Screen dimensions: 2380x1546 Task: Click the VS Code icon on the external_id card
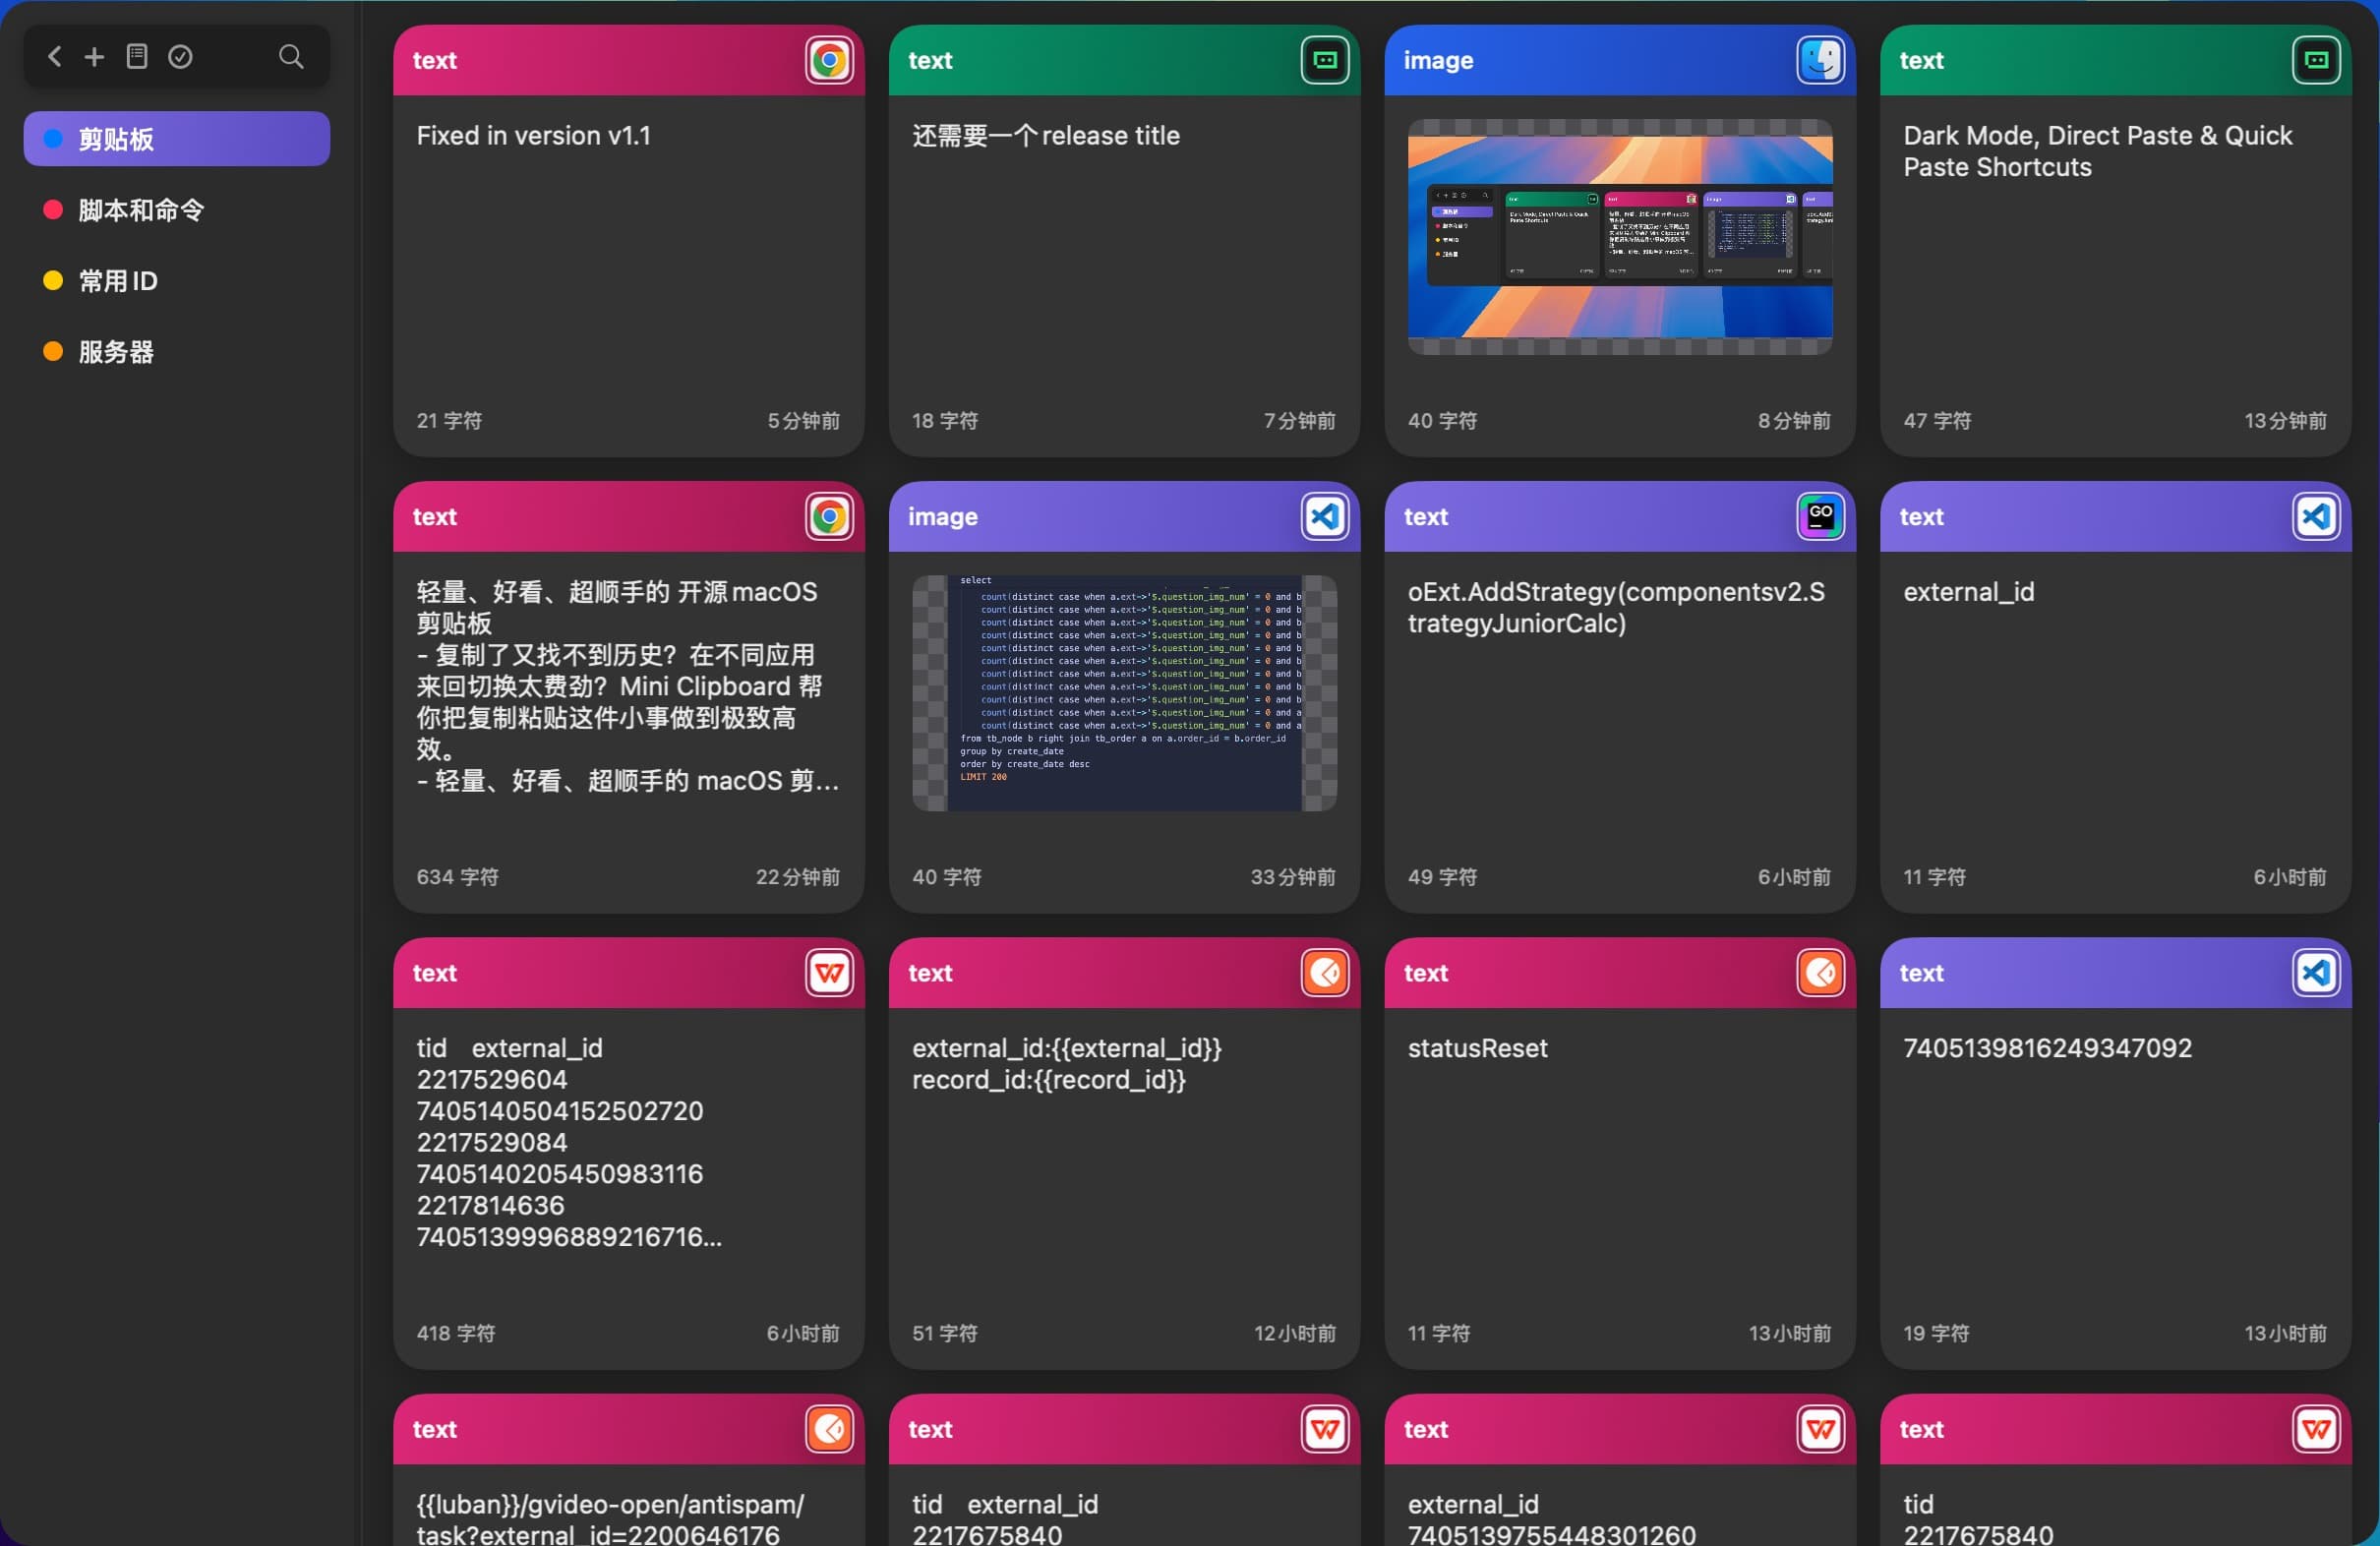pos(2316,516)
